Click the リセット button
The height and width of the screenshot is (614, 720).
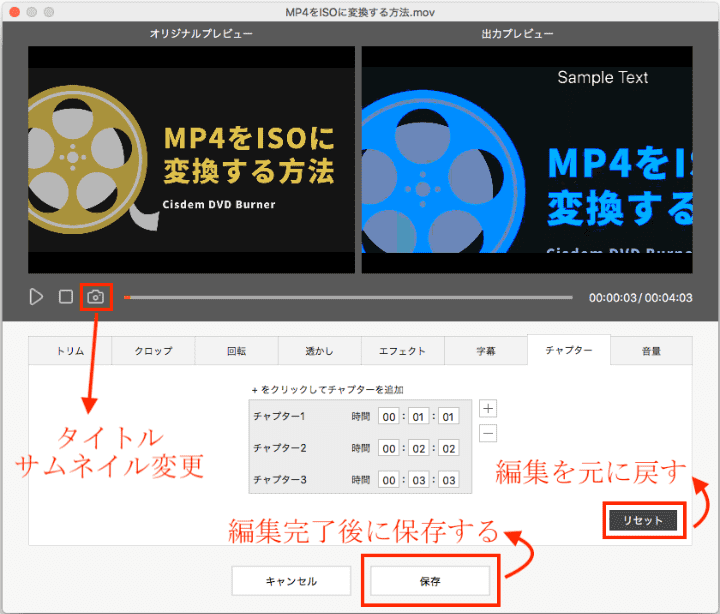(643, 520)
